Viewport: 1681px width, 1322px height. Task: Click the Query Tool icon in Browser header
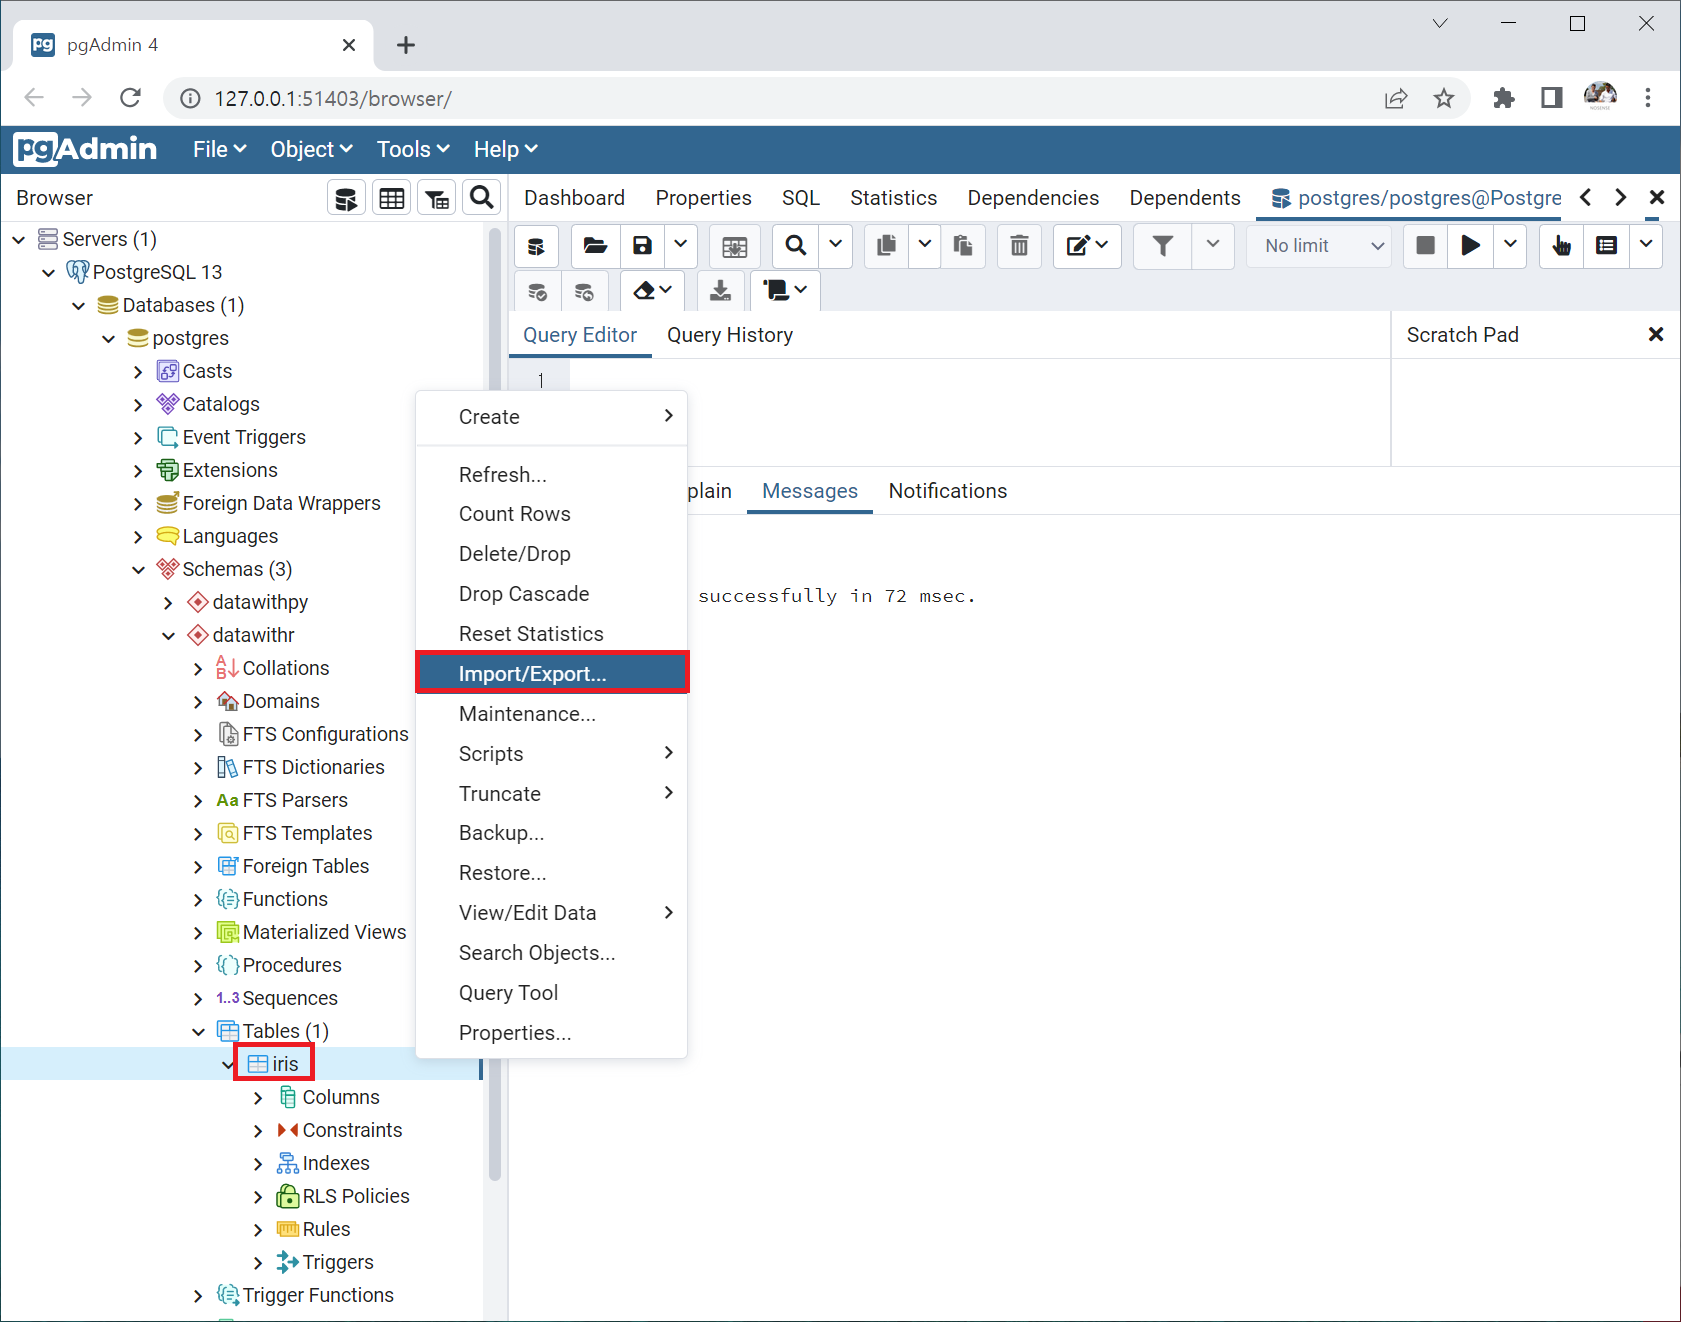[346, 198]
